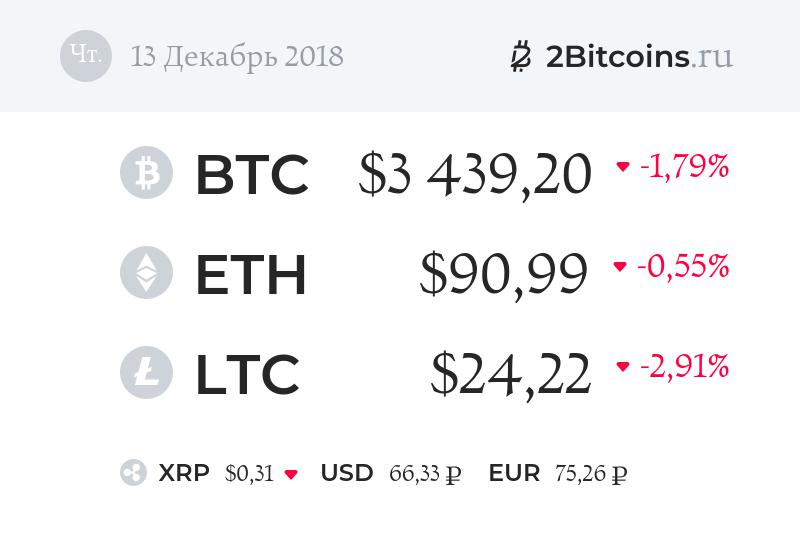Click the Bitcoin coin icon
Screen dimensions: 800x540
(146, 174)
